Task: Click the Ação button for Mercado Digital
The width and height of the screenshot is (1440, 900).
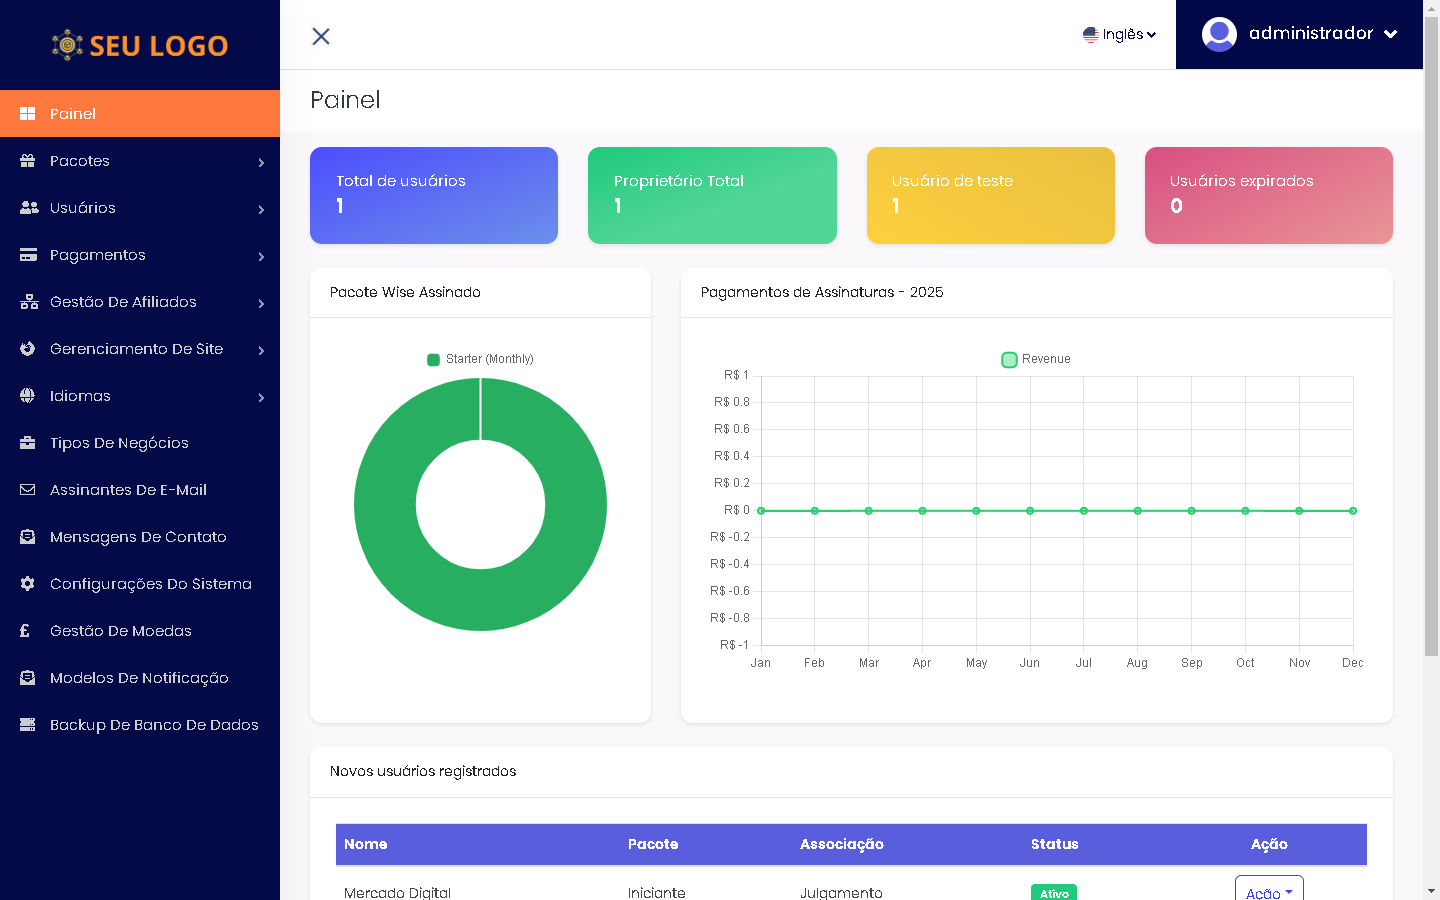Action: click(1268, 891)
